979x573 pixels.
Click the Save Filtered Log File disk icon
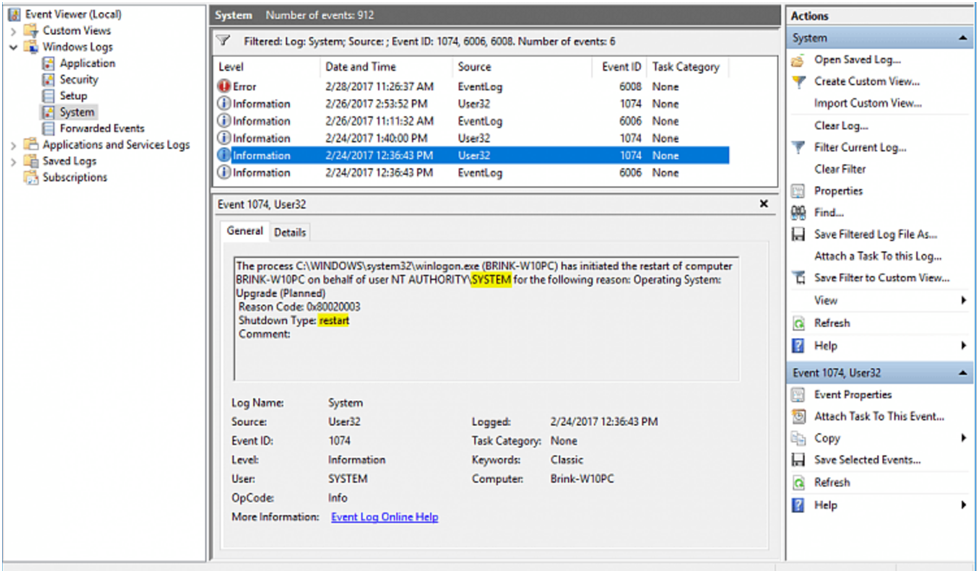coord(798,235)
